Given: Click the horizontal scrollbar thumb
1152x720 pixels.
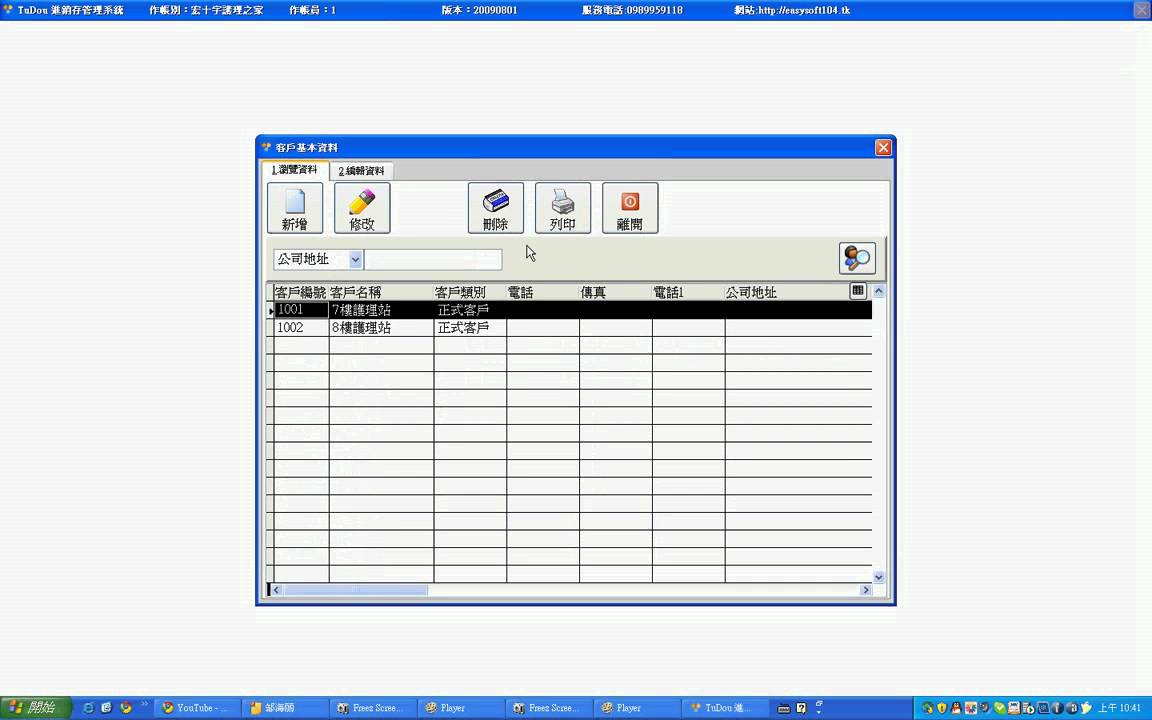Looking at the screenshot, I should pos(356,589).
